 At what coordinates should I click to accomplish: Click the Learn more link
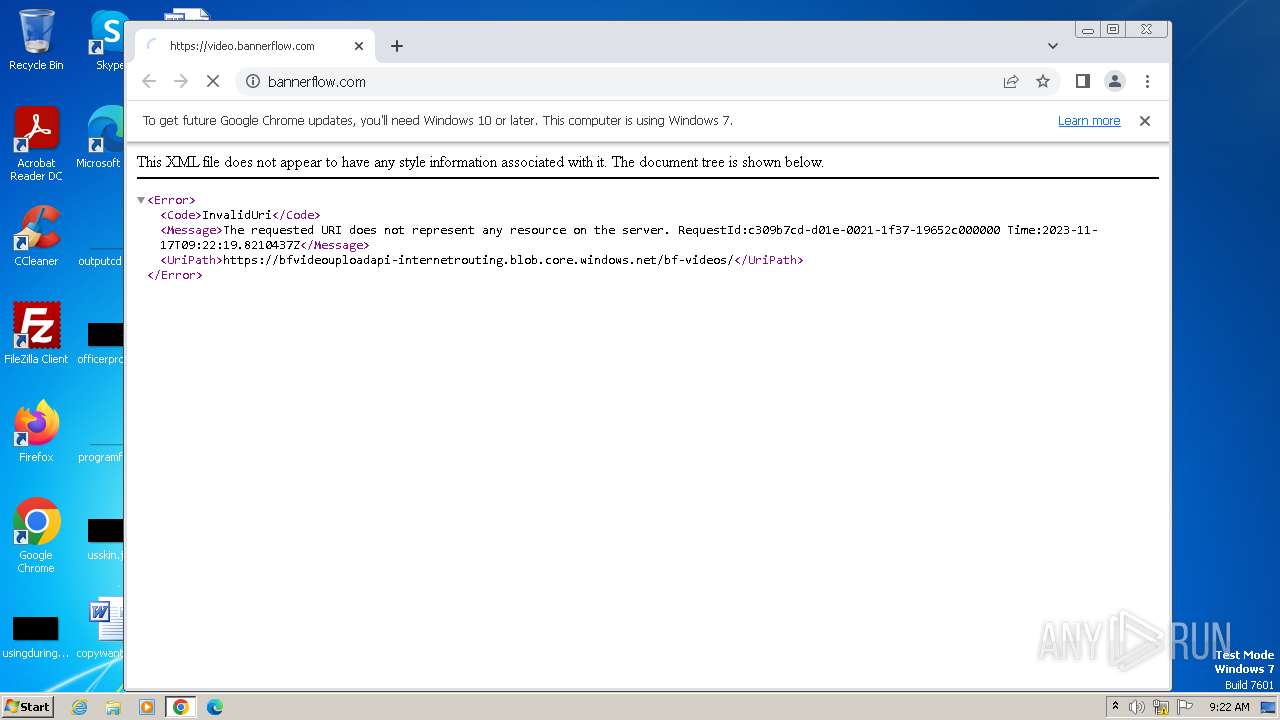click(1089, 121)
